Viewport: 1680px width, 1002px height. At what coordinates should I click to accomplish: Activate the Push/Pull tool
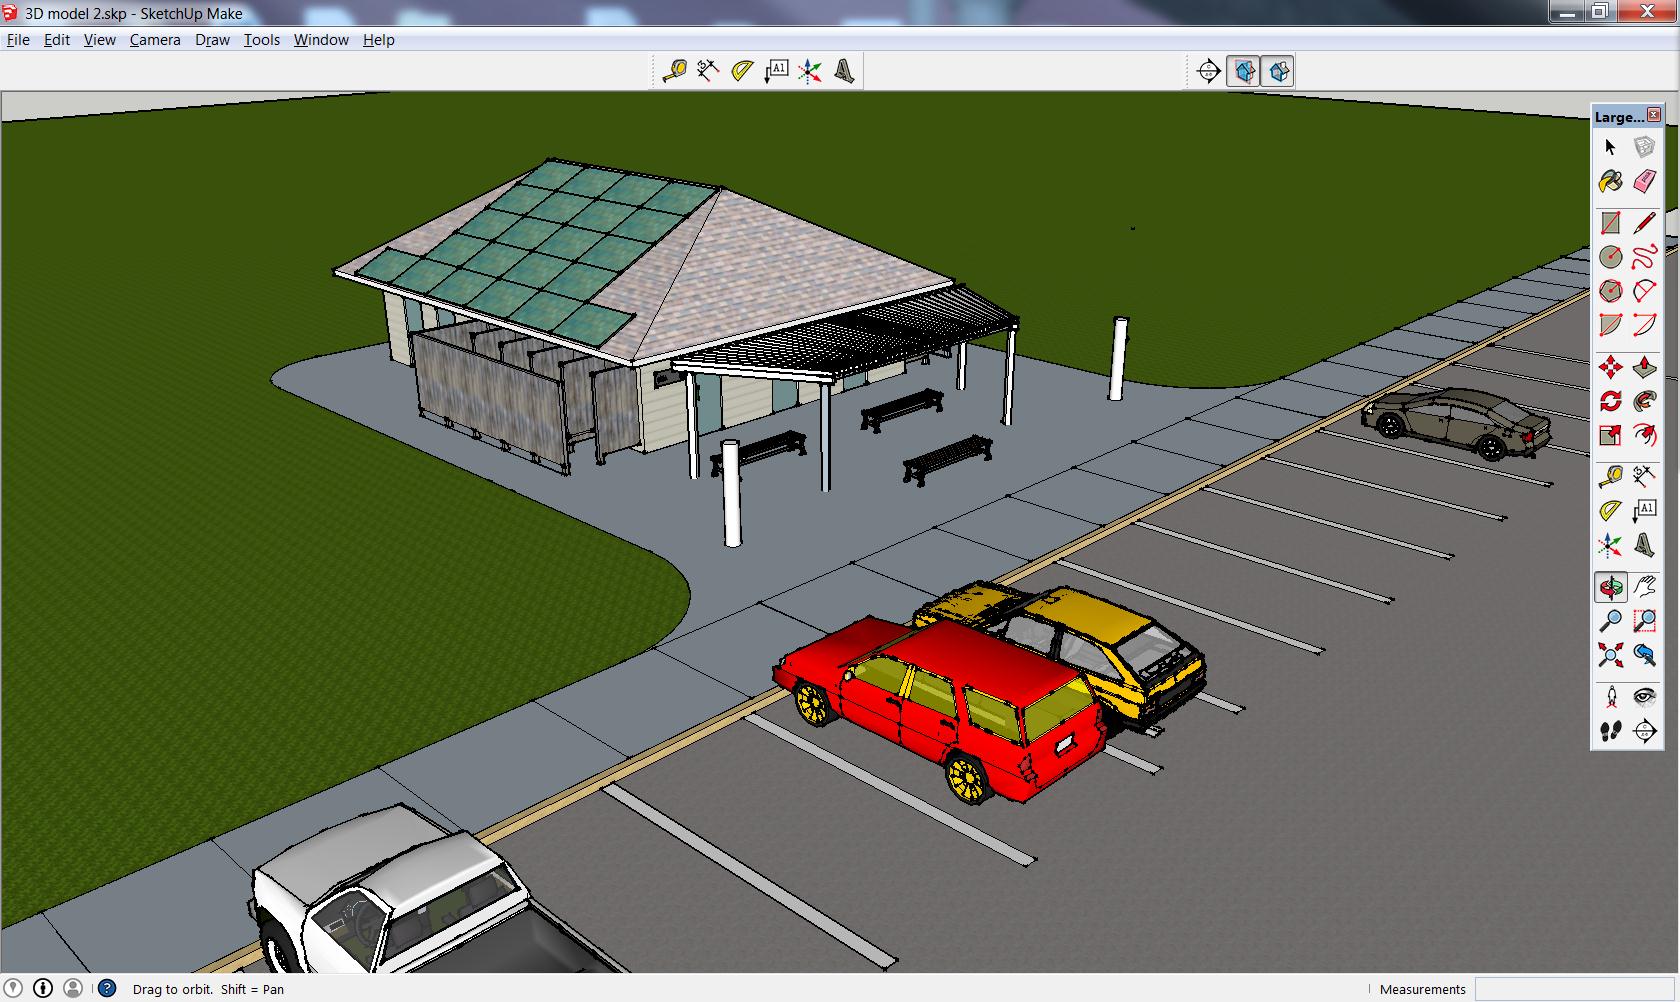pos(1644,367)
